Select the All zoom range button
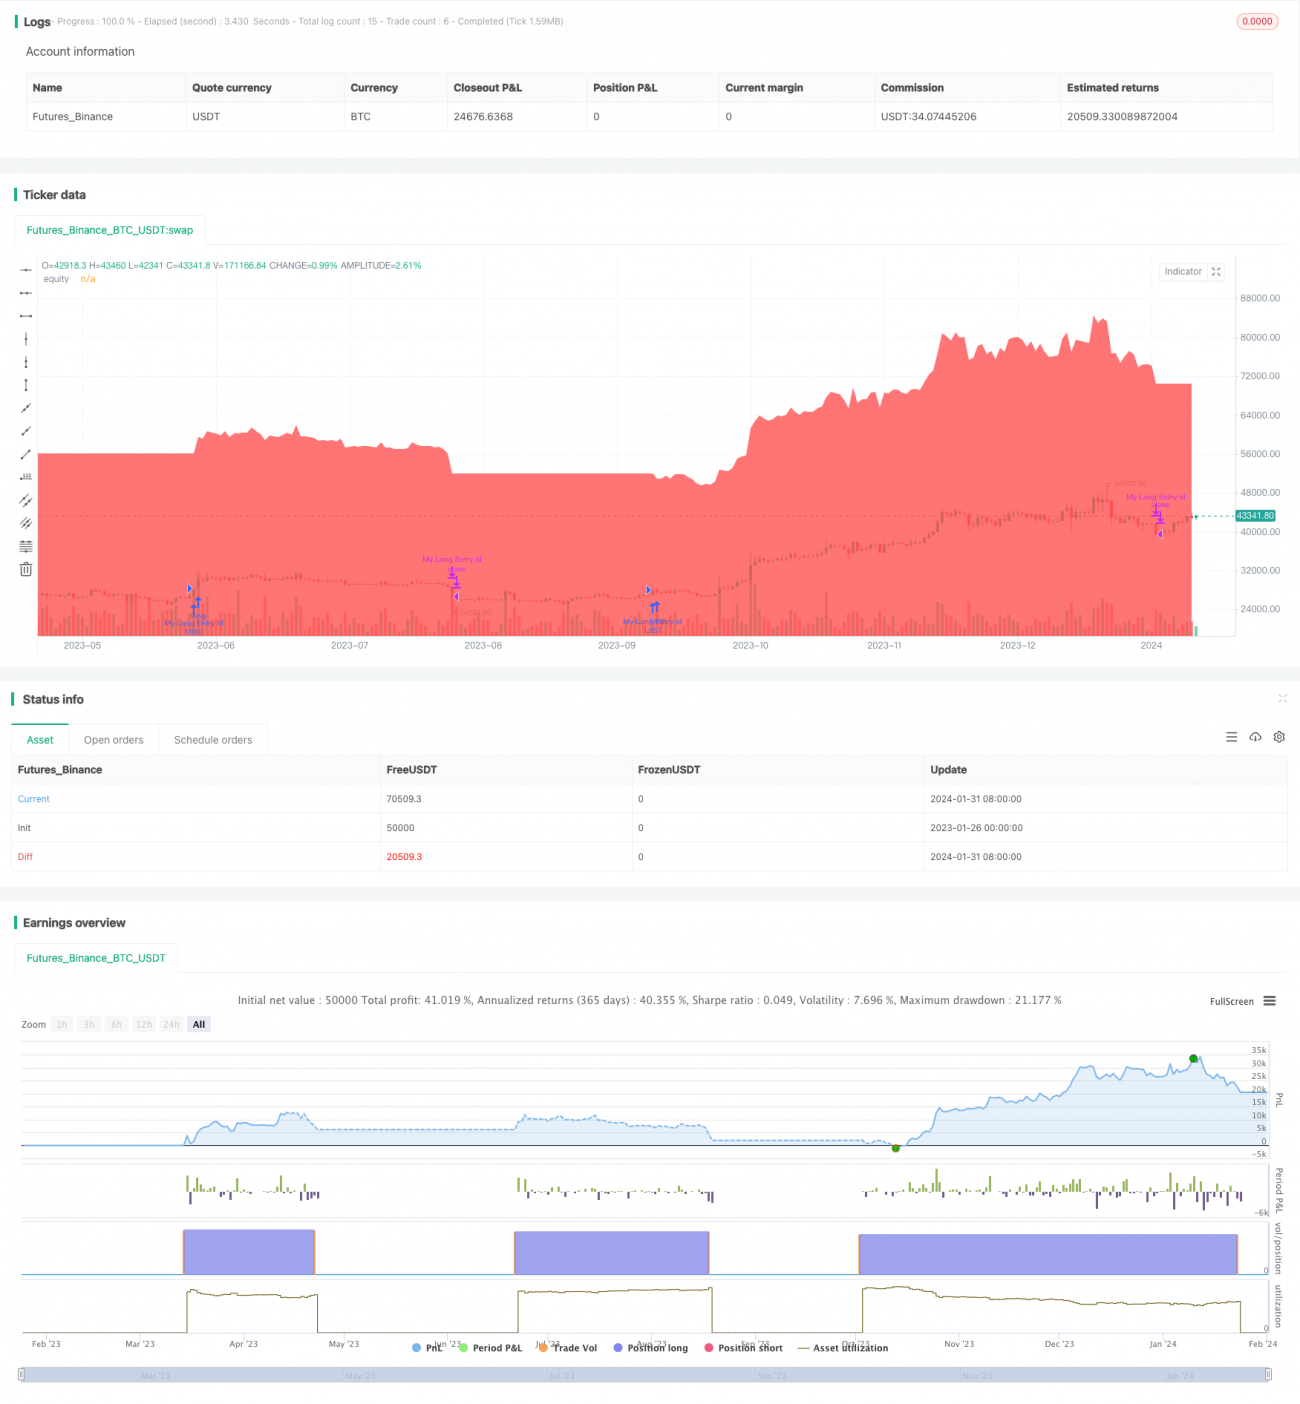The width and height of the screenshot is (1300, 1404). tap(199, 1024)
